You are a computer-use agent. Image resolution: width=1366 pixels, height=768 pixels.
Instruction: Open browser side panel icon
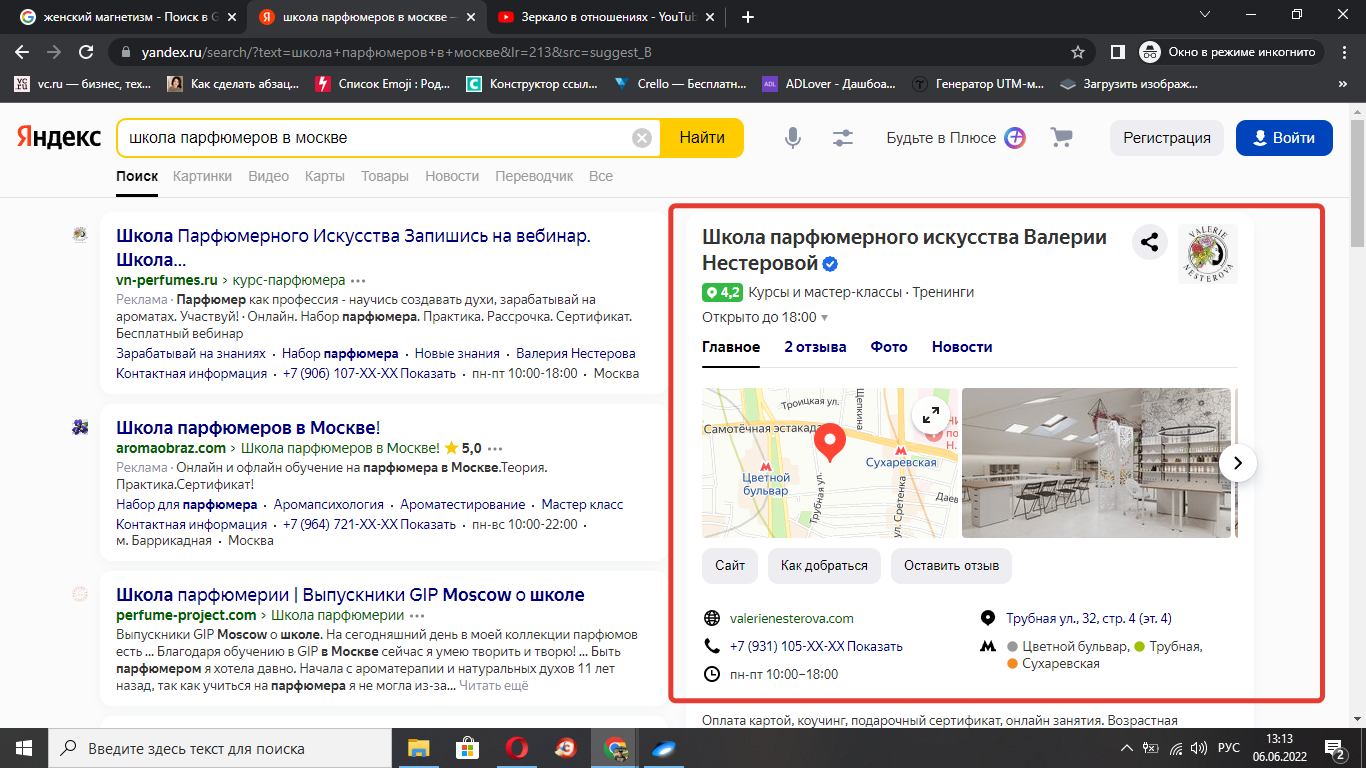[1118, 52]
